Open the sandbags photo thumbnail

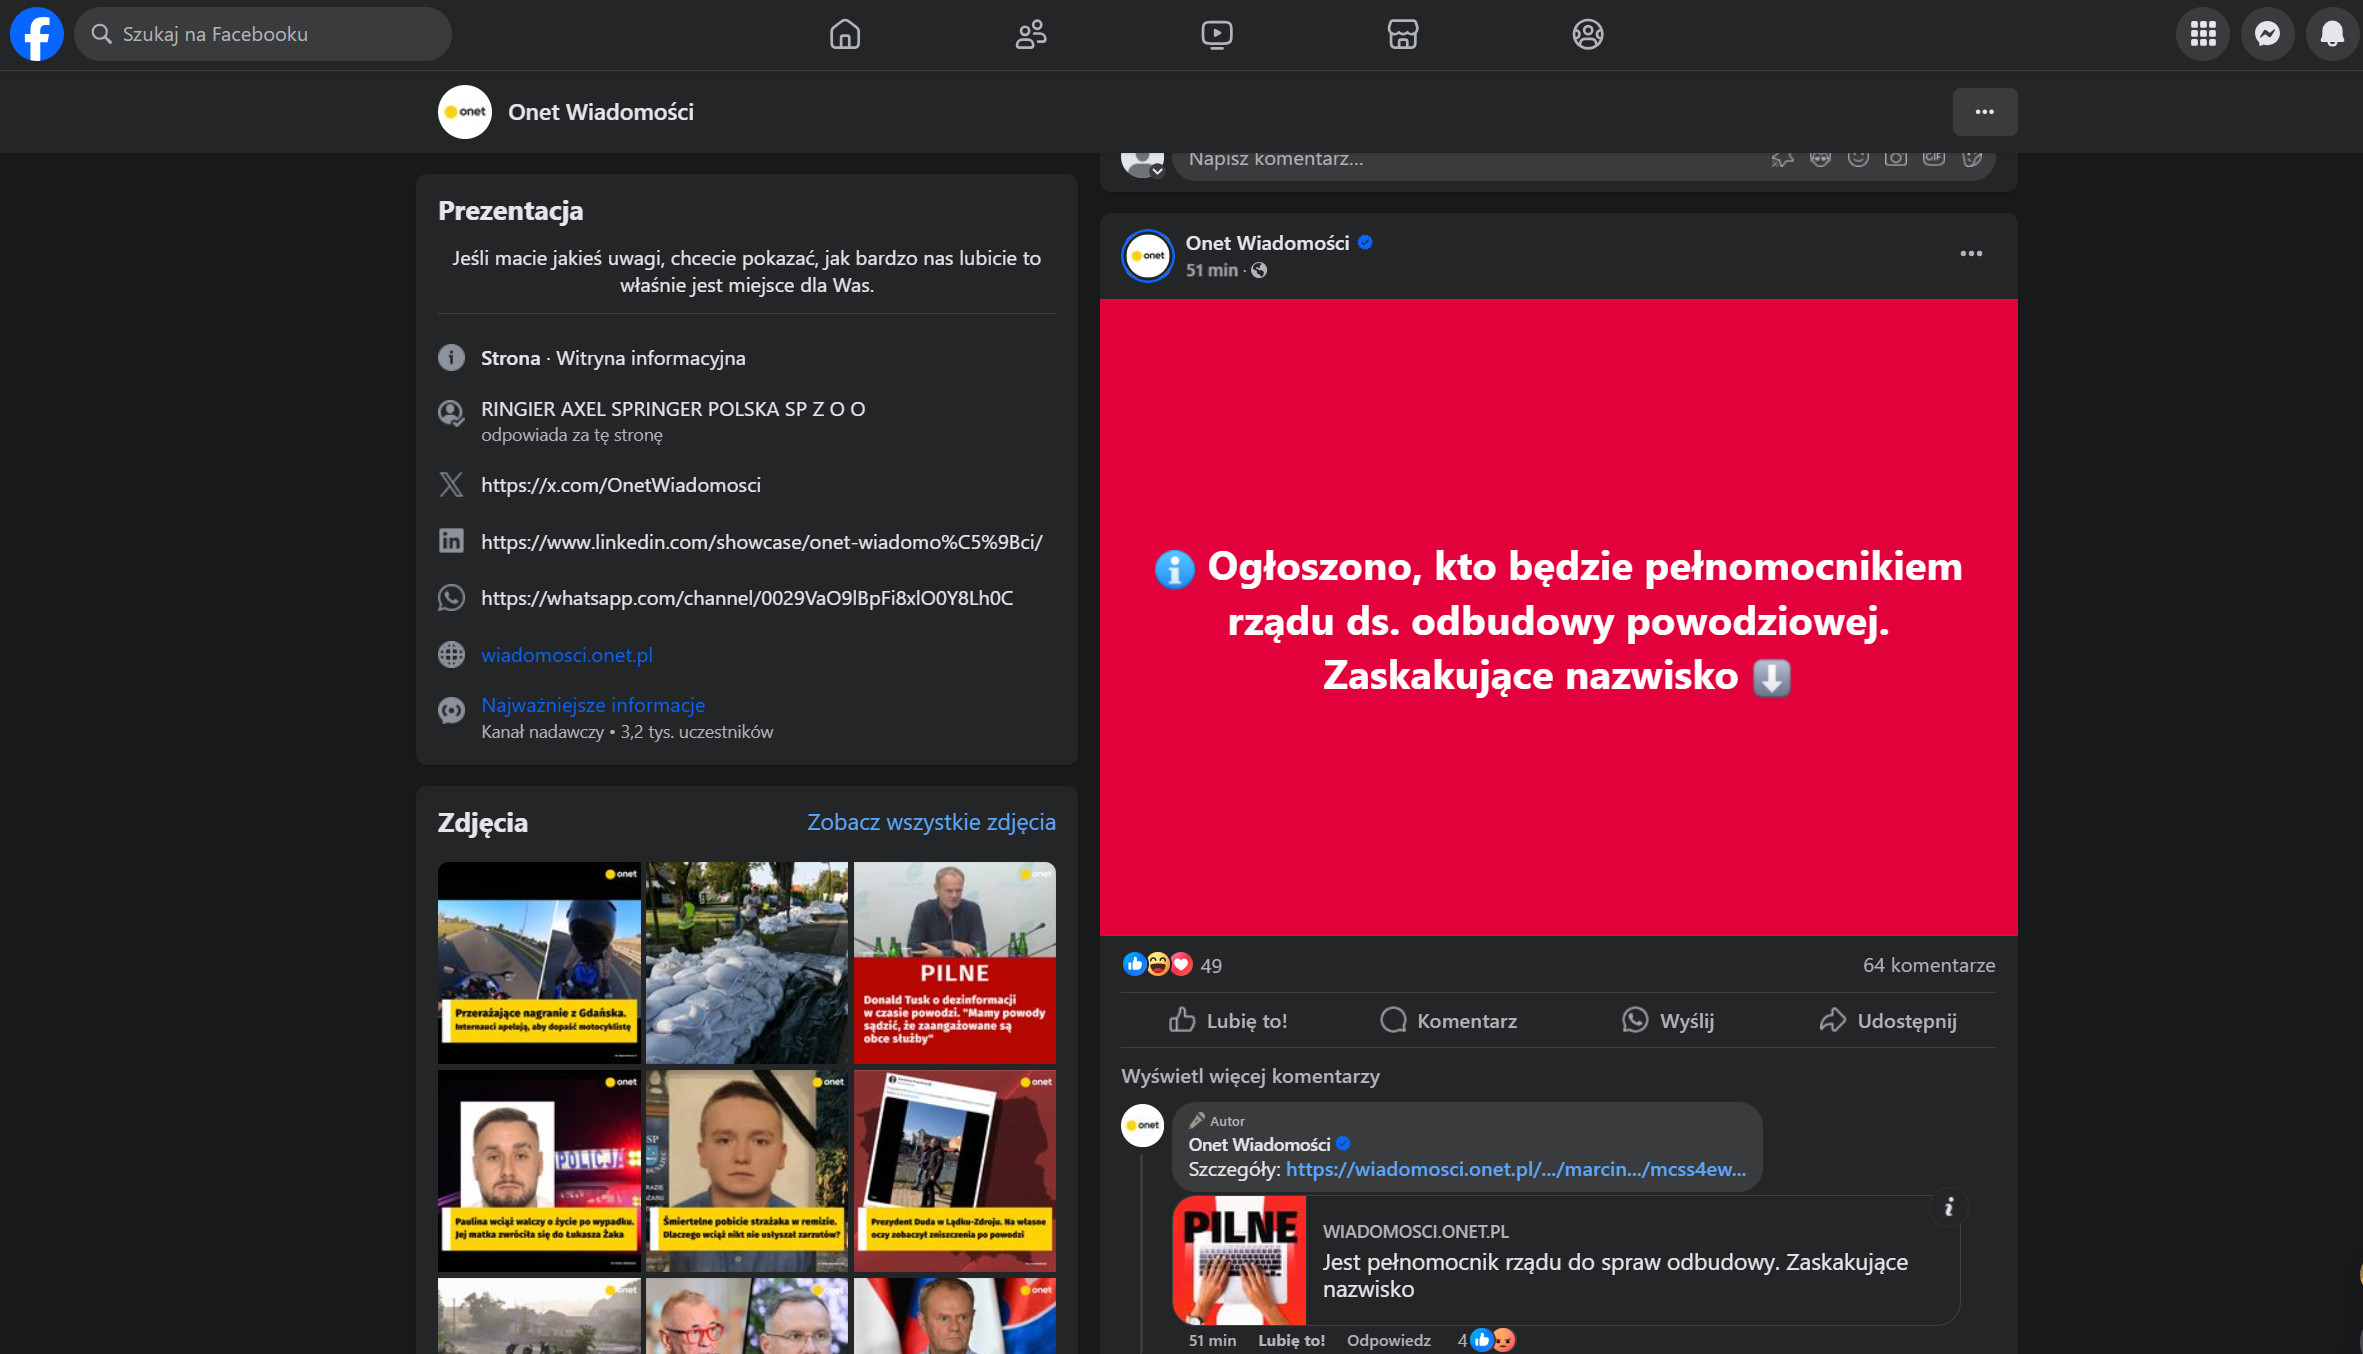(747, 963)
